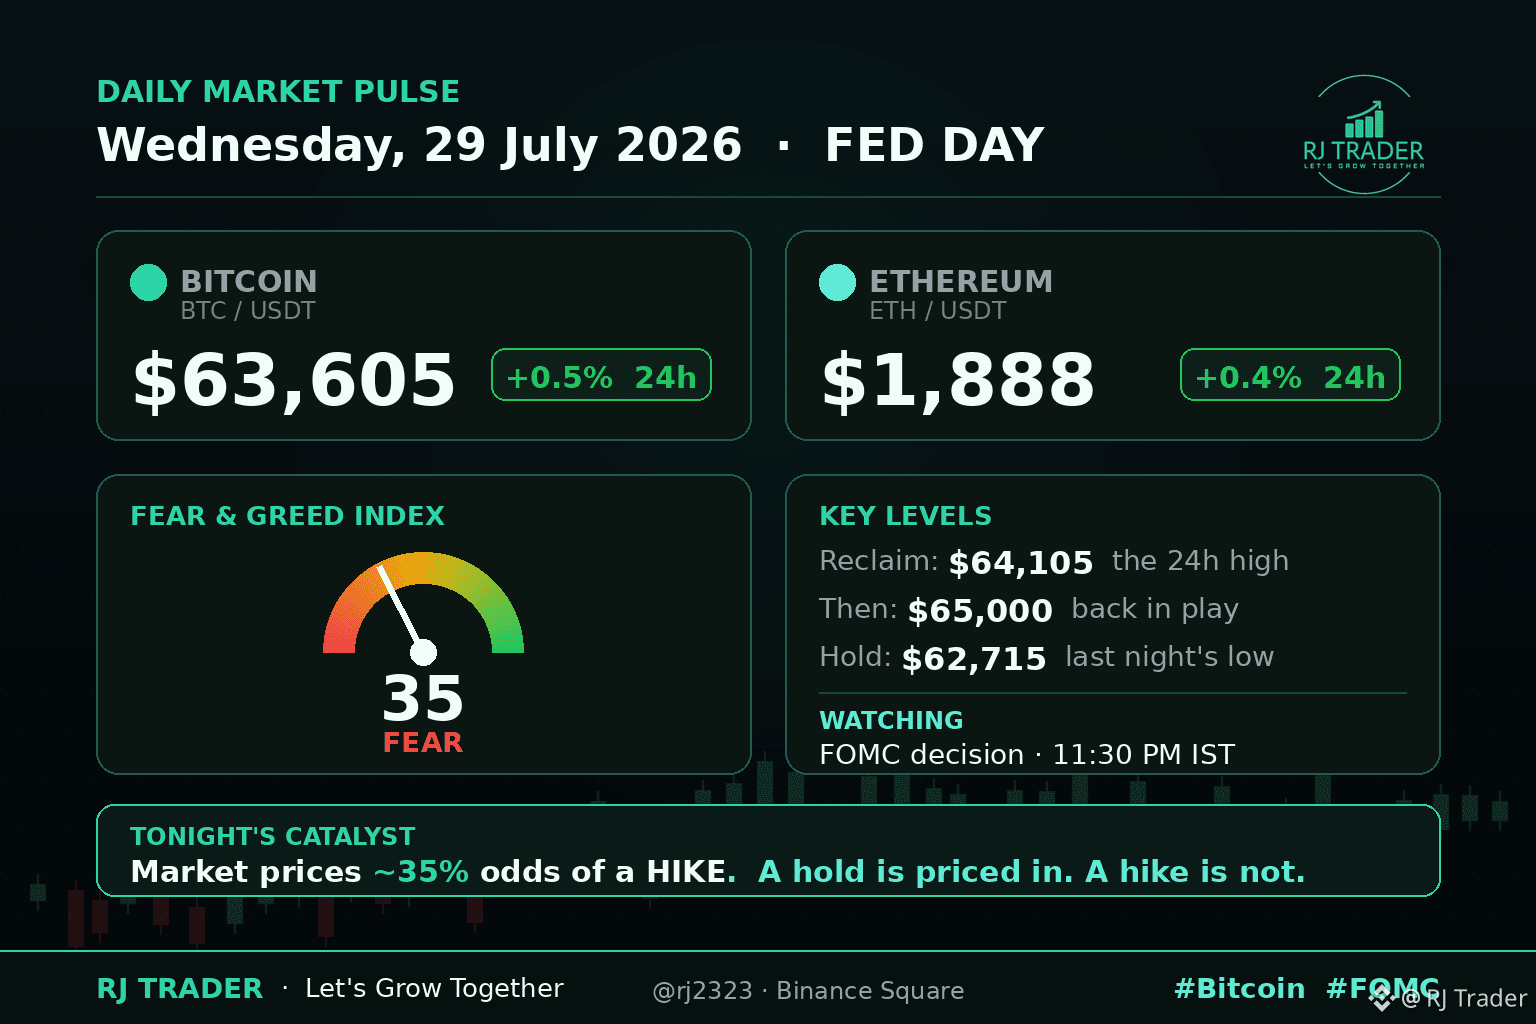The width and height of the screenshot is (1536, 1024).
Task: Click the RJ TRADER footer brand text
Action: [x=180, y=989]
